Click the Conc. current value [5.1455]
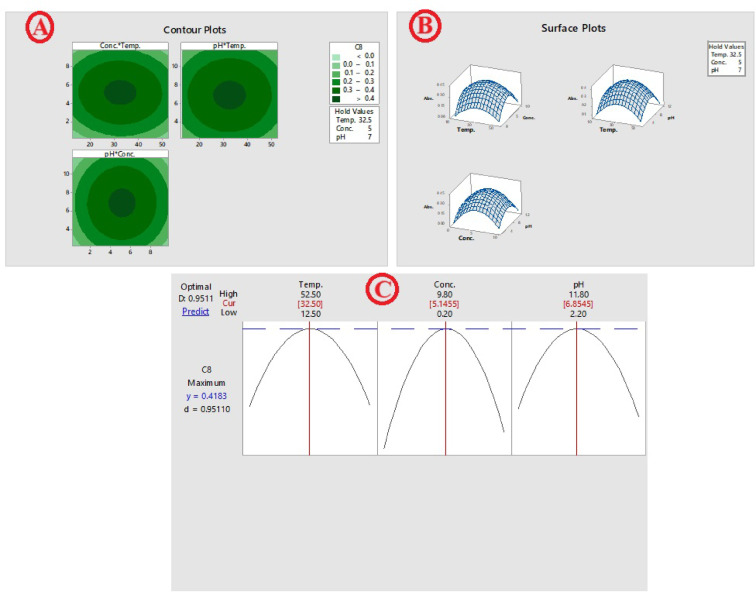The height and width of the screenshot is (595, 756). [x=445, y=302]
